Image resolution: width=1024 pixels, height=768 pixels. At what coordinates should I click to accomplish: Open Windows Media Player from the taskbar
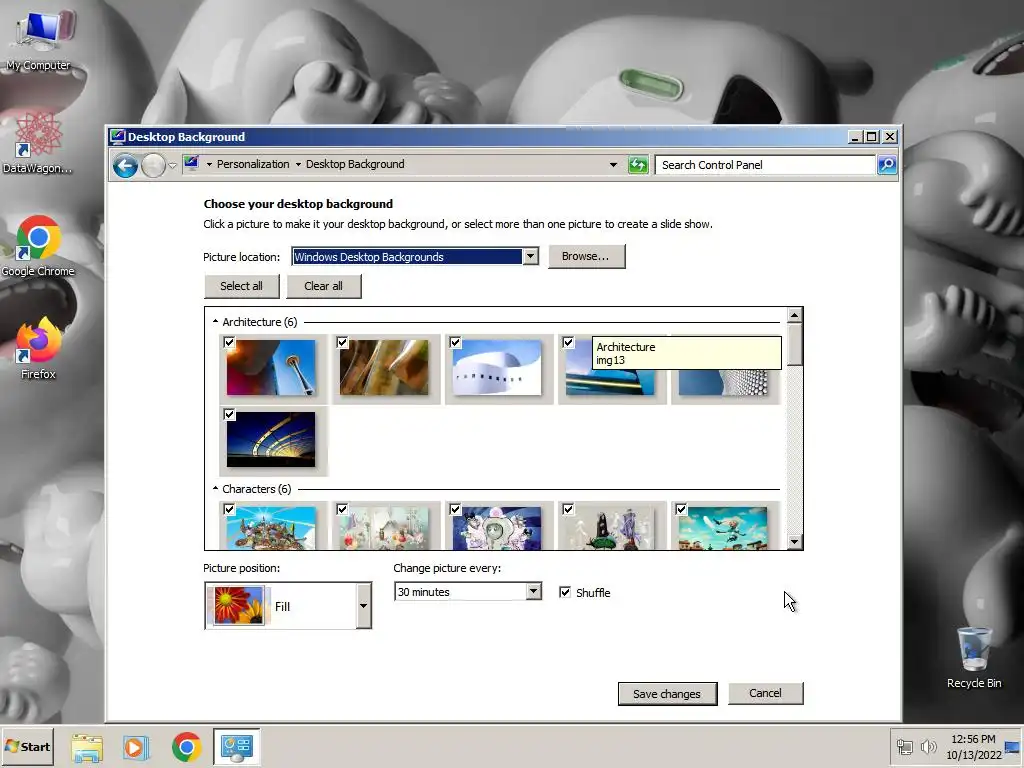click(136, 747)
